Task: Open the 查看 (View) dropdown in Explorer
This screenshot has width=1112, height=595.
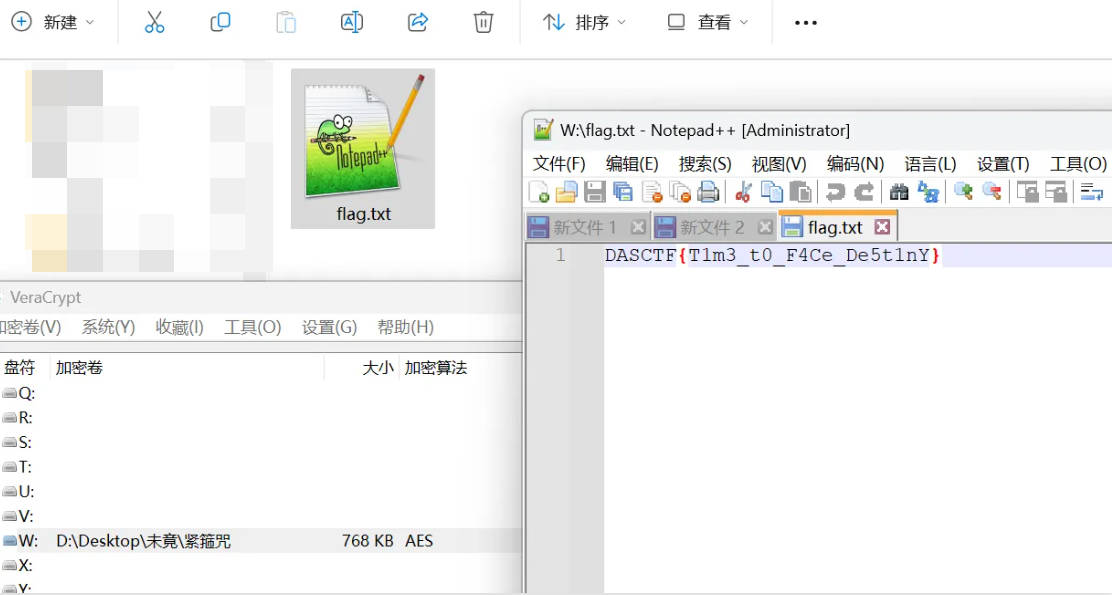Action: (x=708, y=22)
